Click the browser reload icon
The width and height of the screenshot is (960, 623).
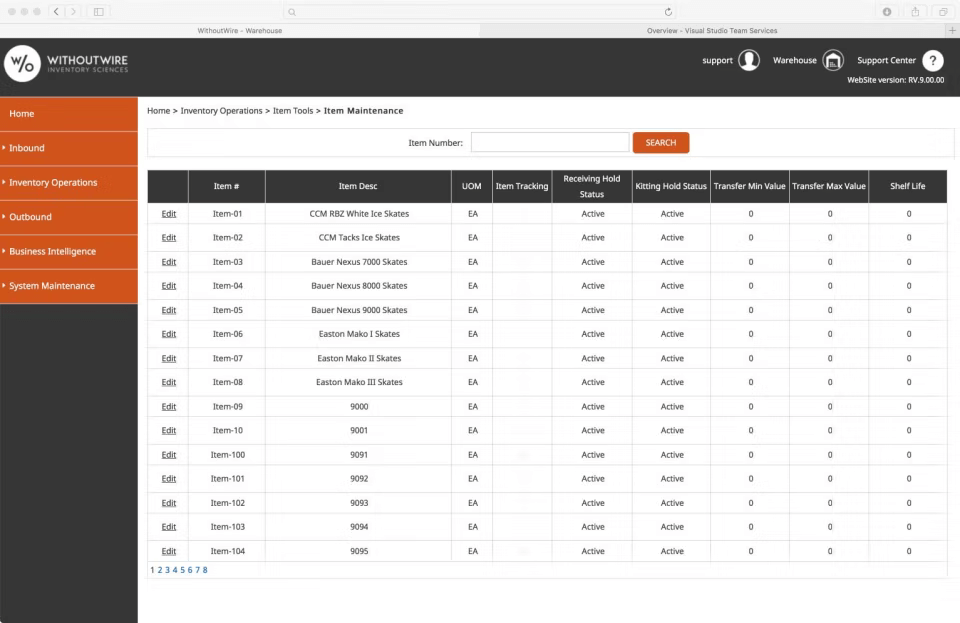coord(668,11)
